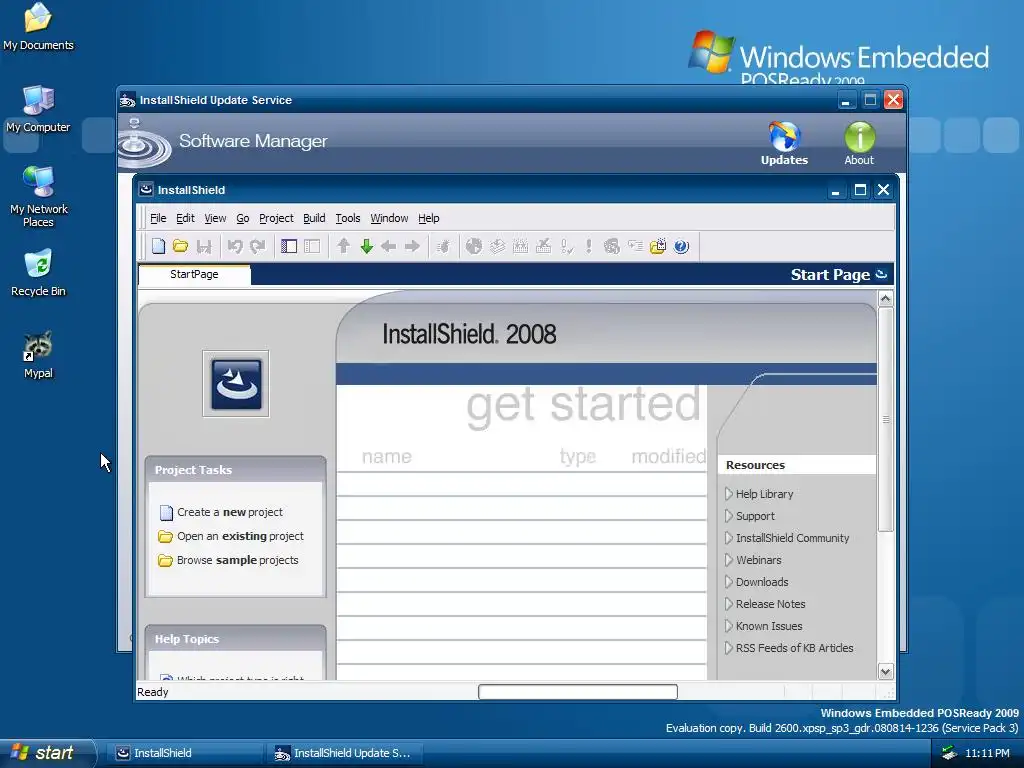Open the View menu

coord(215,218)
